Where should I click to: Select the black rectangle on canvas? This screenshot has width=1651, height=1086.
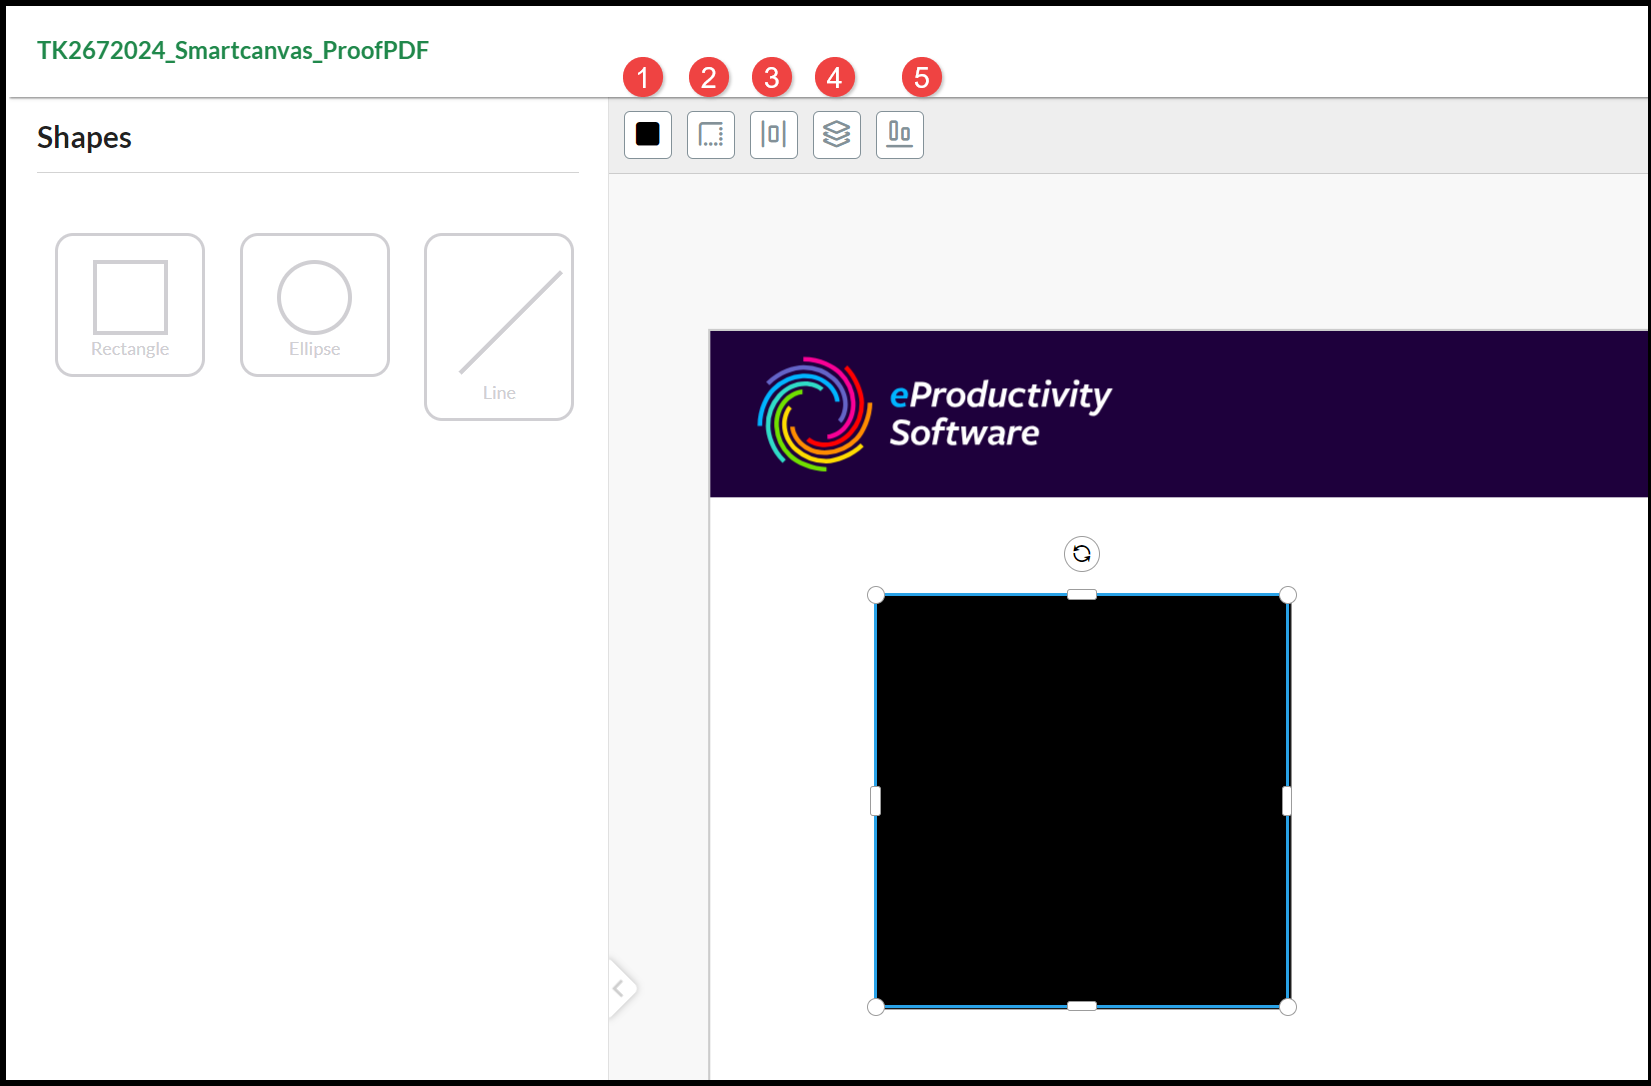[x=1081, y=800]
